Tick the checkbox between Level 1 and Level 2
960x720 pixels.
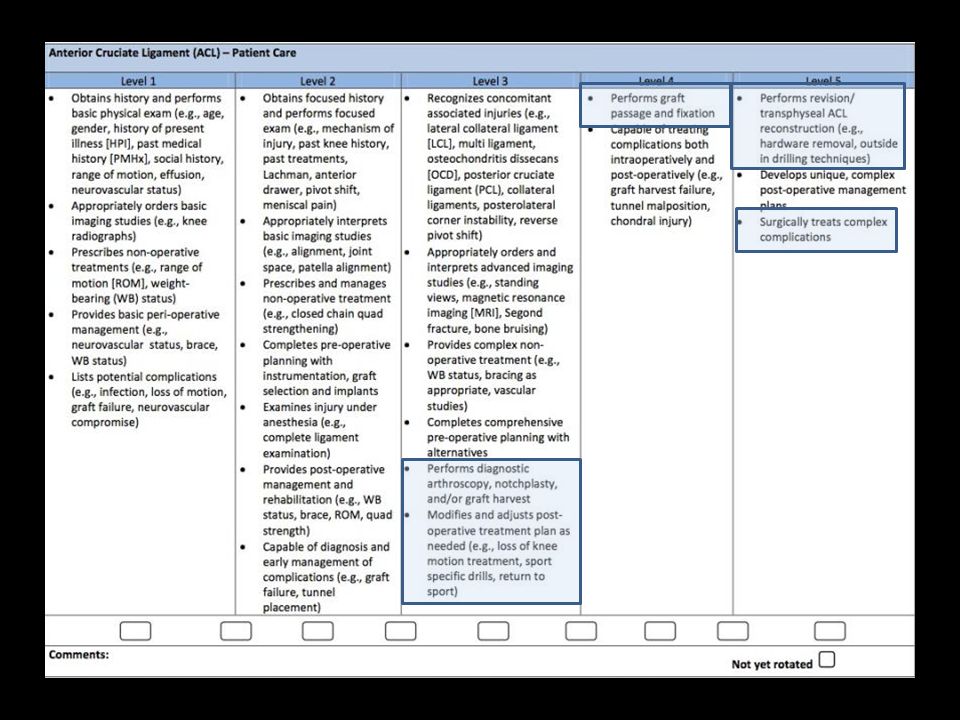point(236,631)
